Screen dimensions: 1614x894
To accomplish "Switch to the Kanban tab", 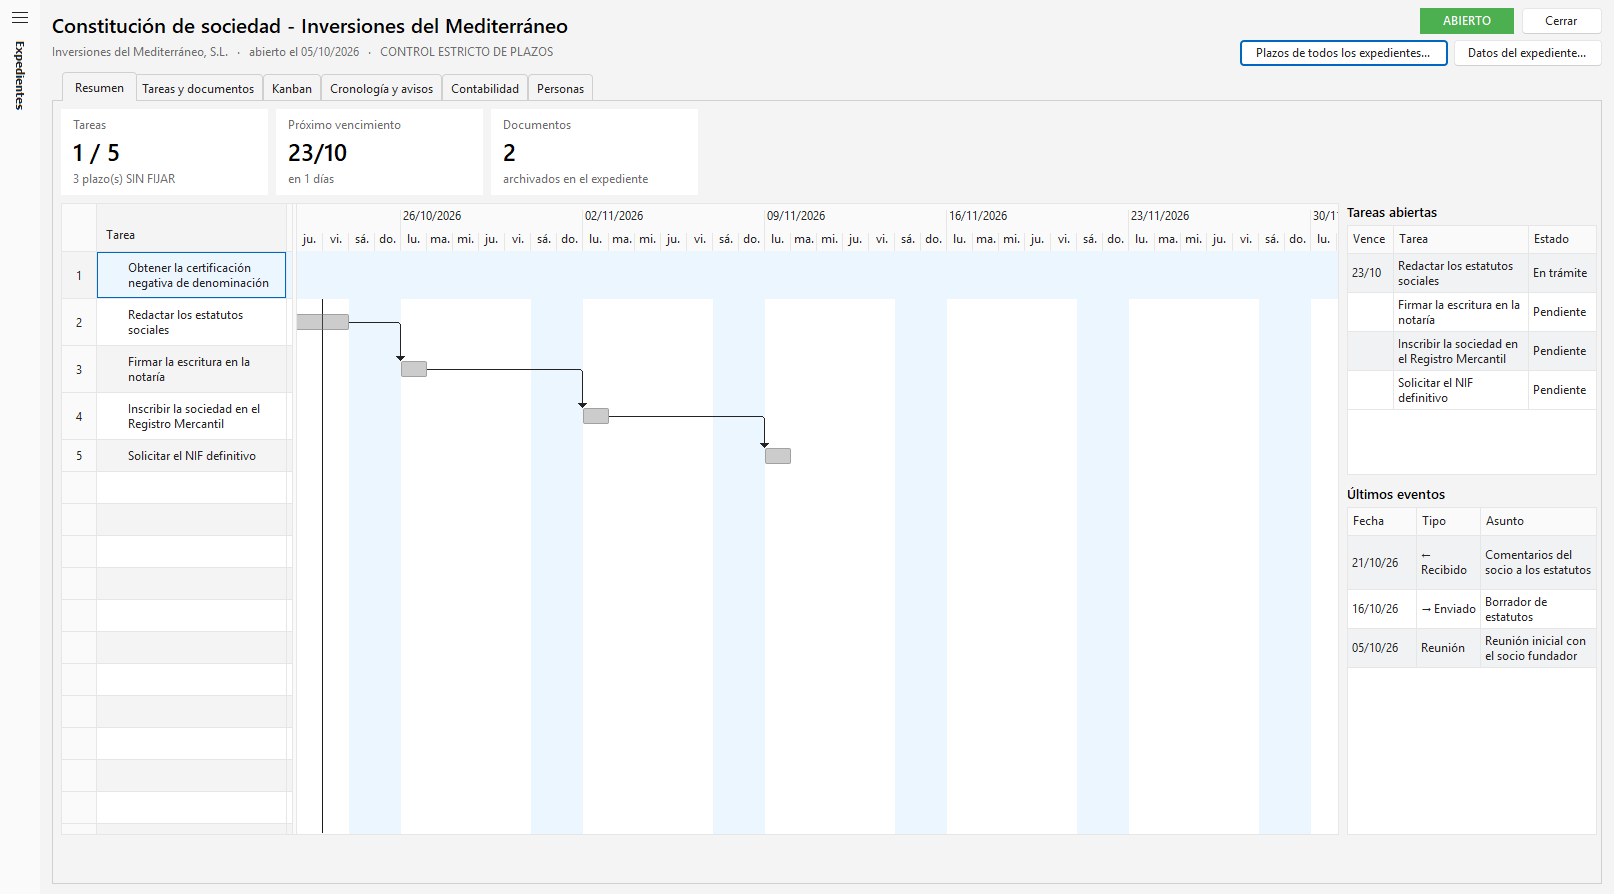I will pyautogui.click(x=292, y=89).
